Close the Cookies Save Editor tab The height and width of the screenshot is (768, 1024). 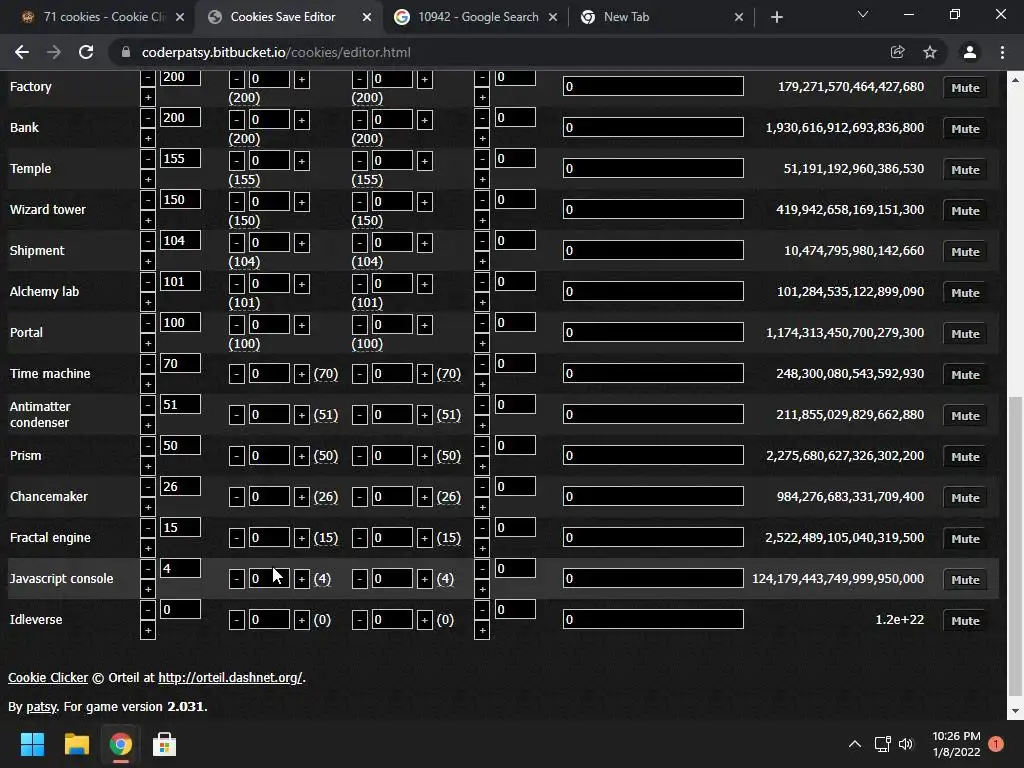(x=367, y=18)
